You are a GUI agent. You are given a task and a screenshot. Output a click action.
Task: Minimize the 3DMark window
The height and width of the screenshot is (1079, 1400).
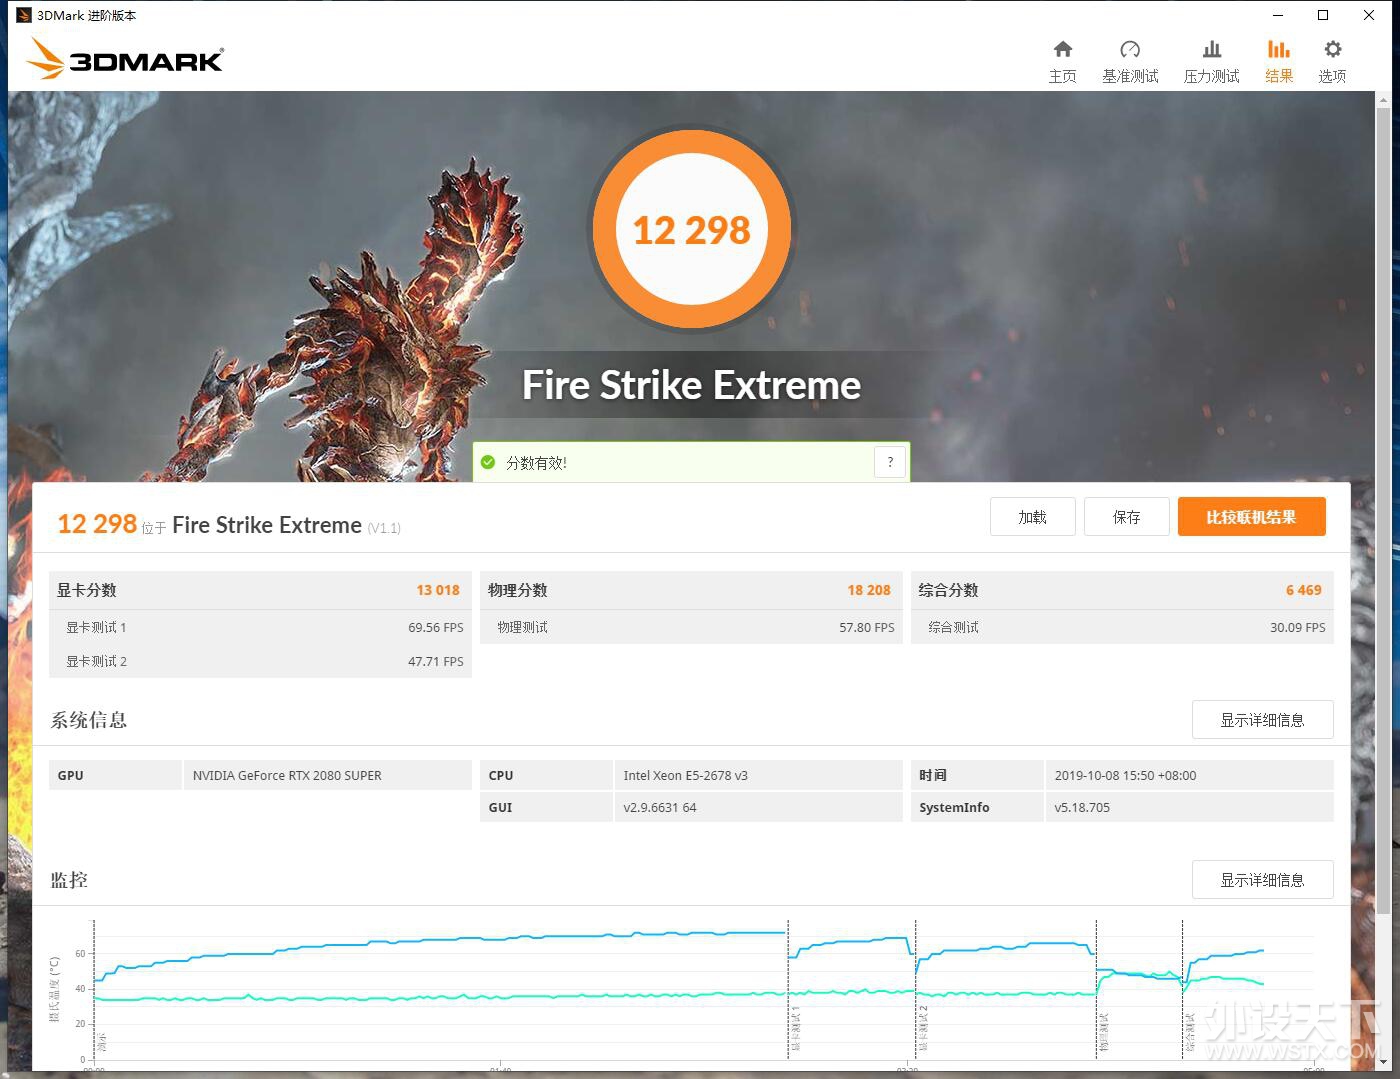point(1278,15)
